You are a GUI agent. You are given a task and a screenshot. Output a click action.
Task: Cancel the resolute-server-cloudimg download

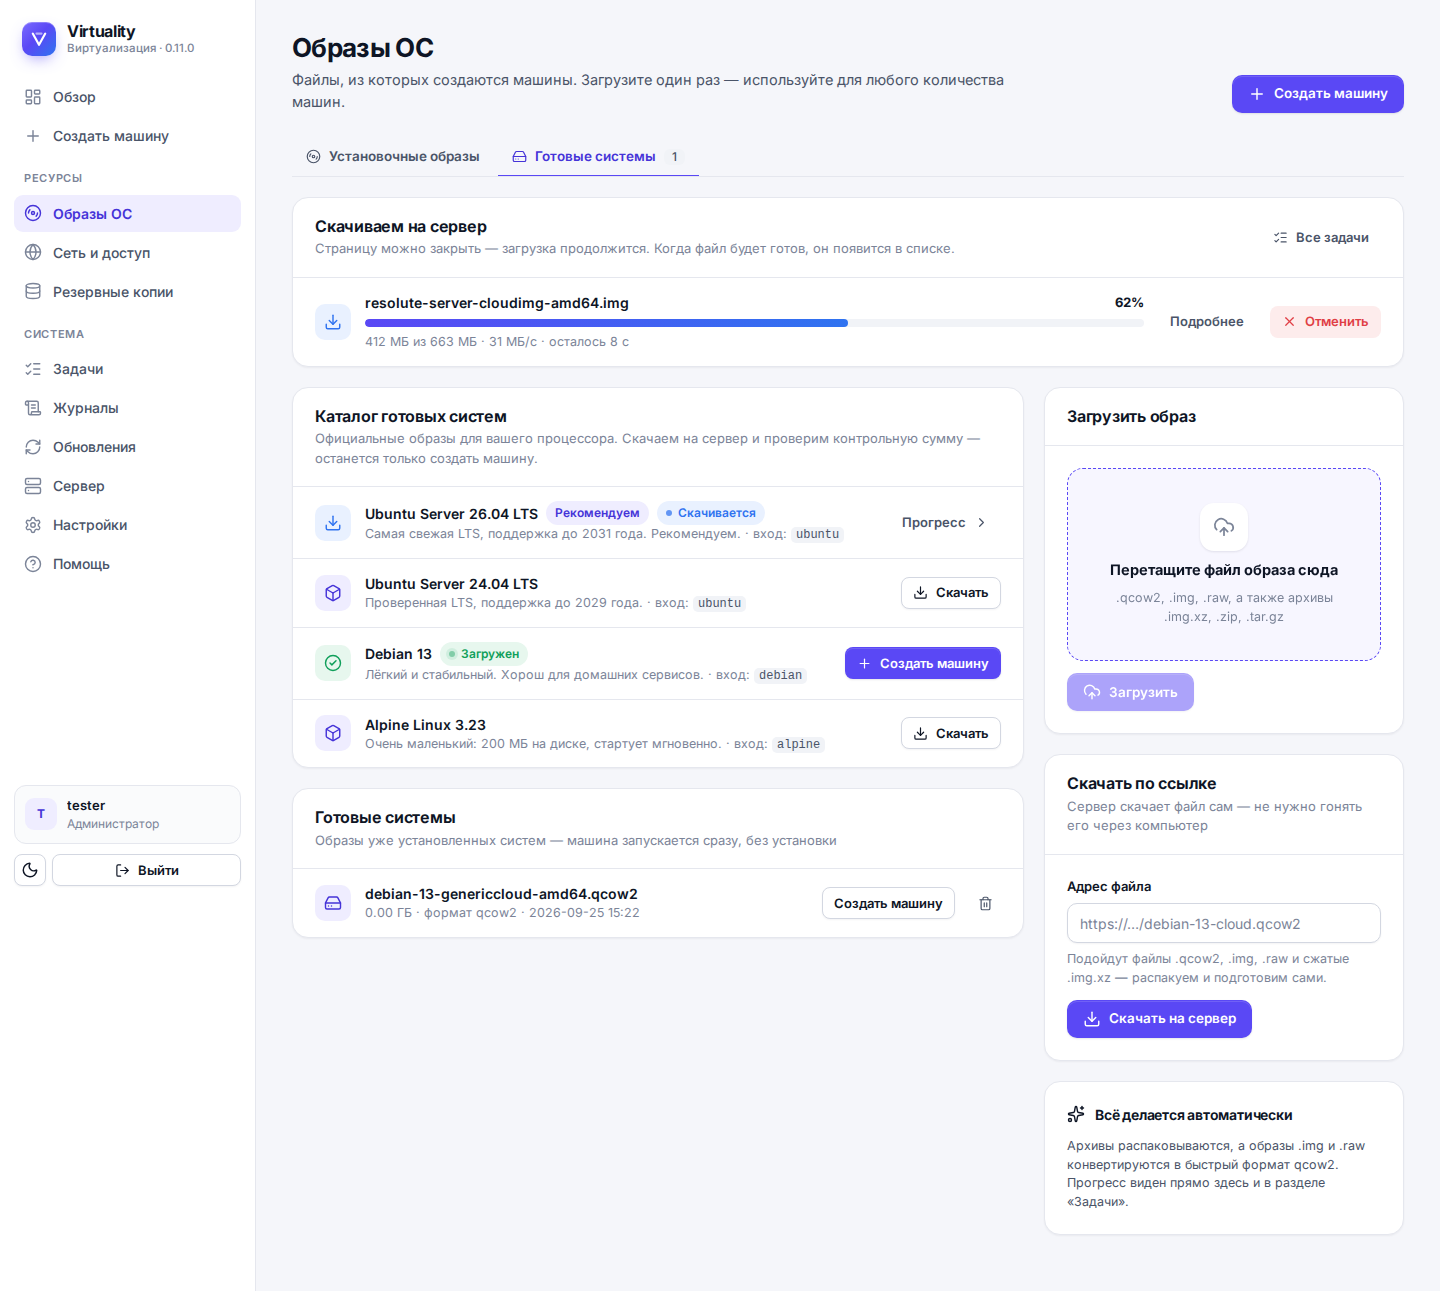tap(1326, 321)
